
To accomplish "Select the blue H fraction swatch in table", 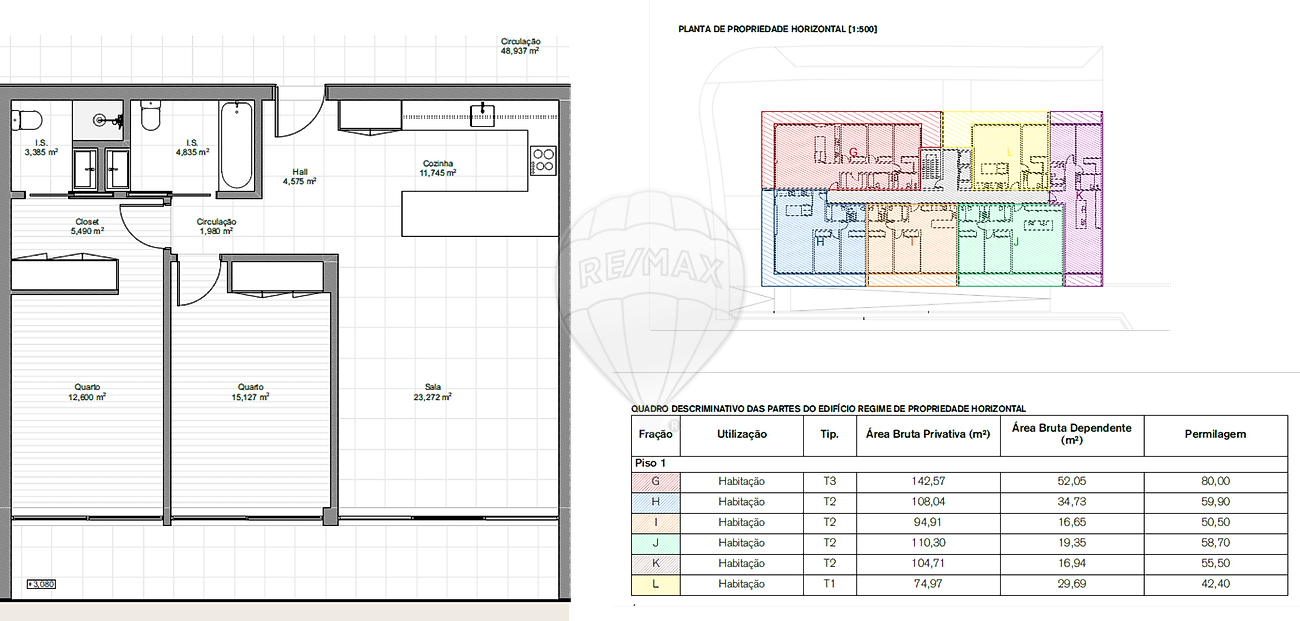I will [656, 502].
